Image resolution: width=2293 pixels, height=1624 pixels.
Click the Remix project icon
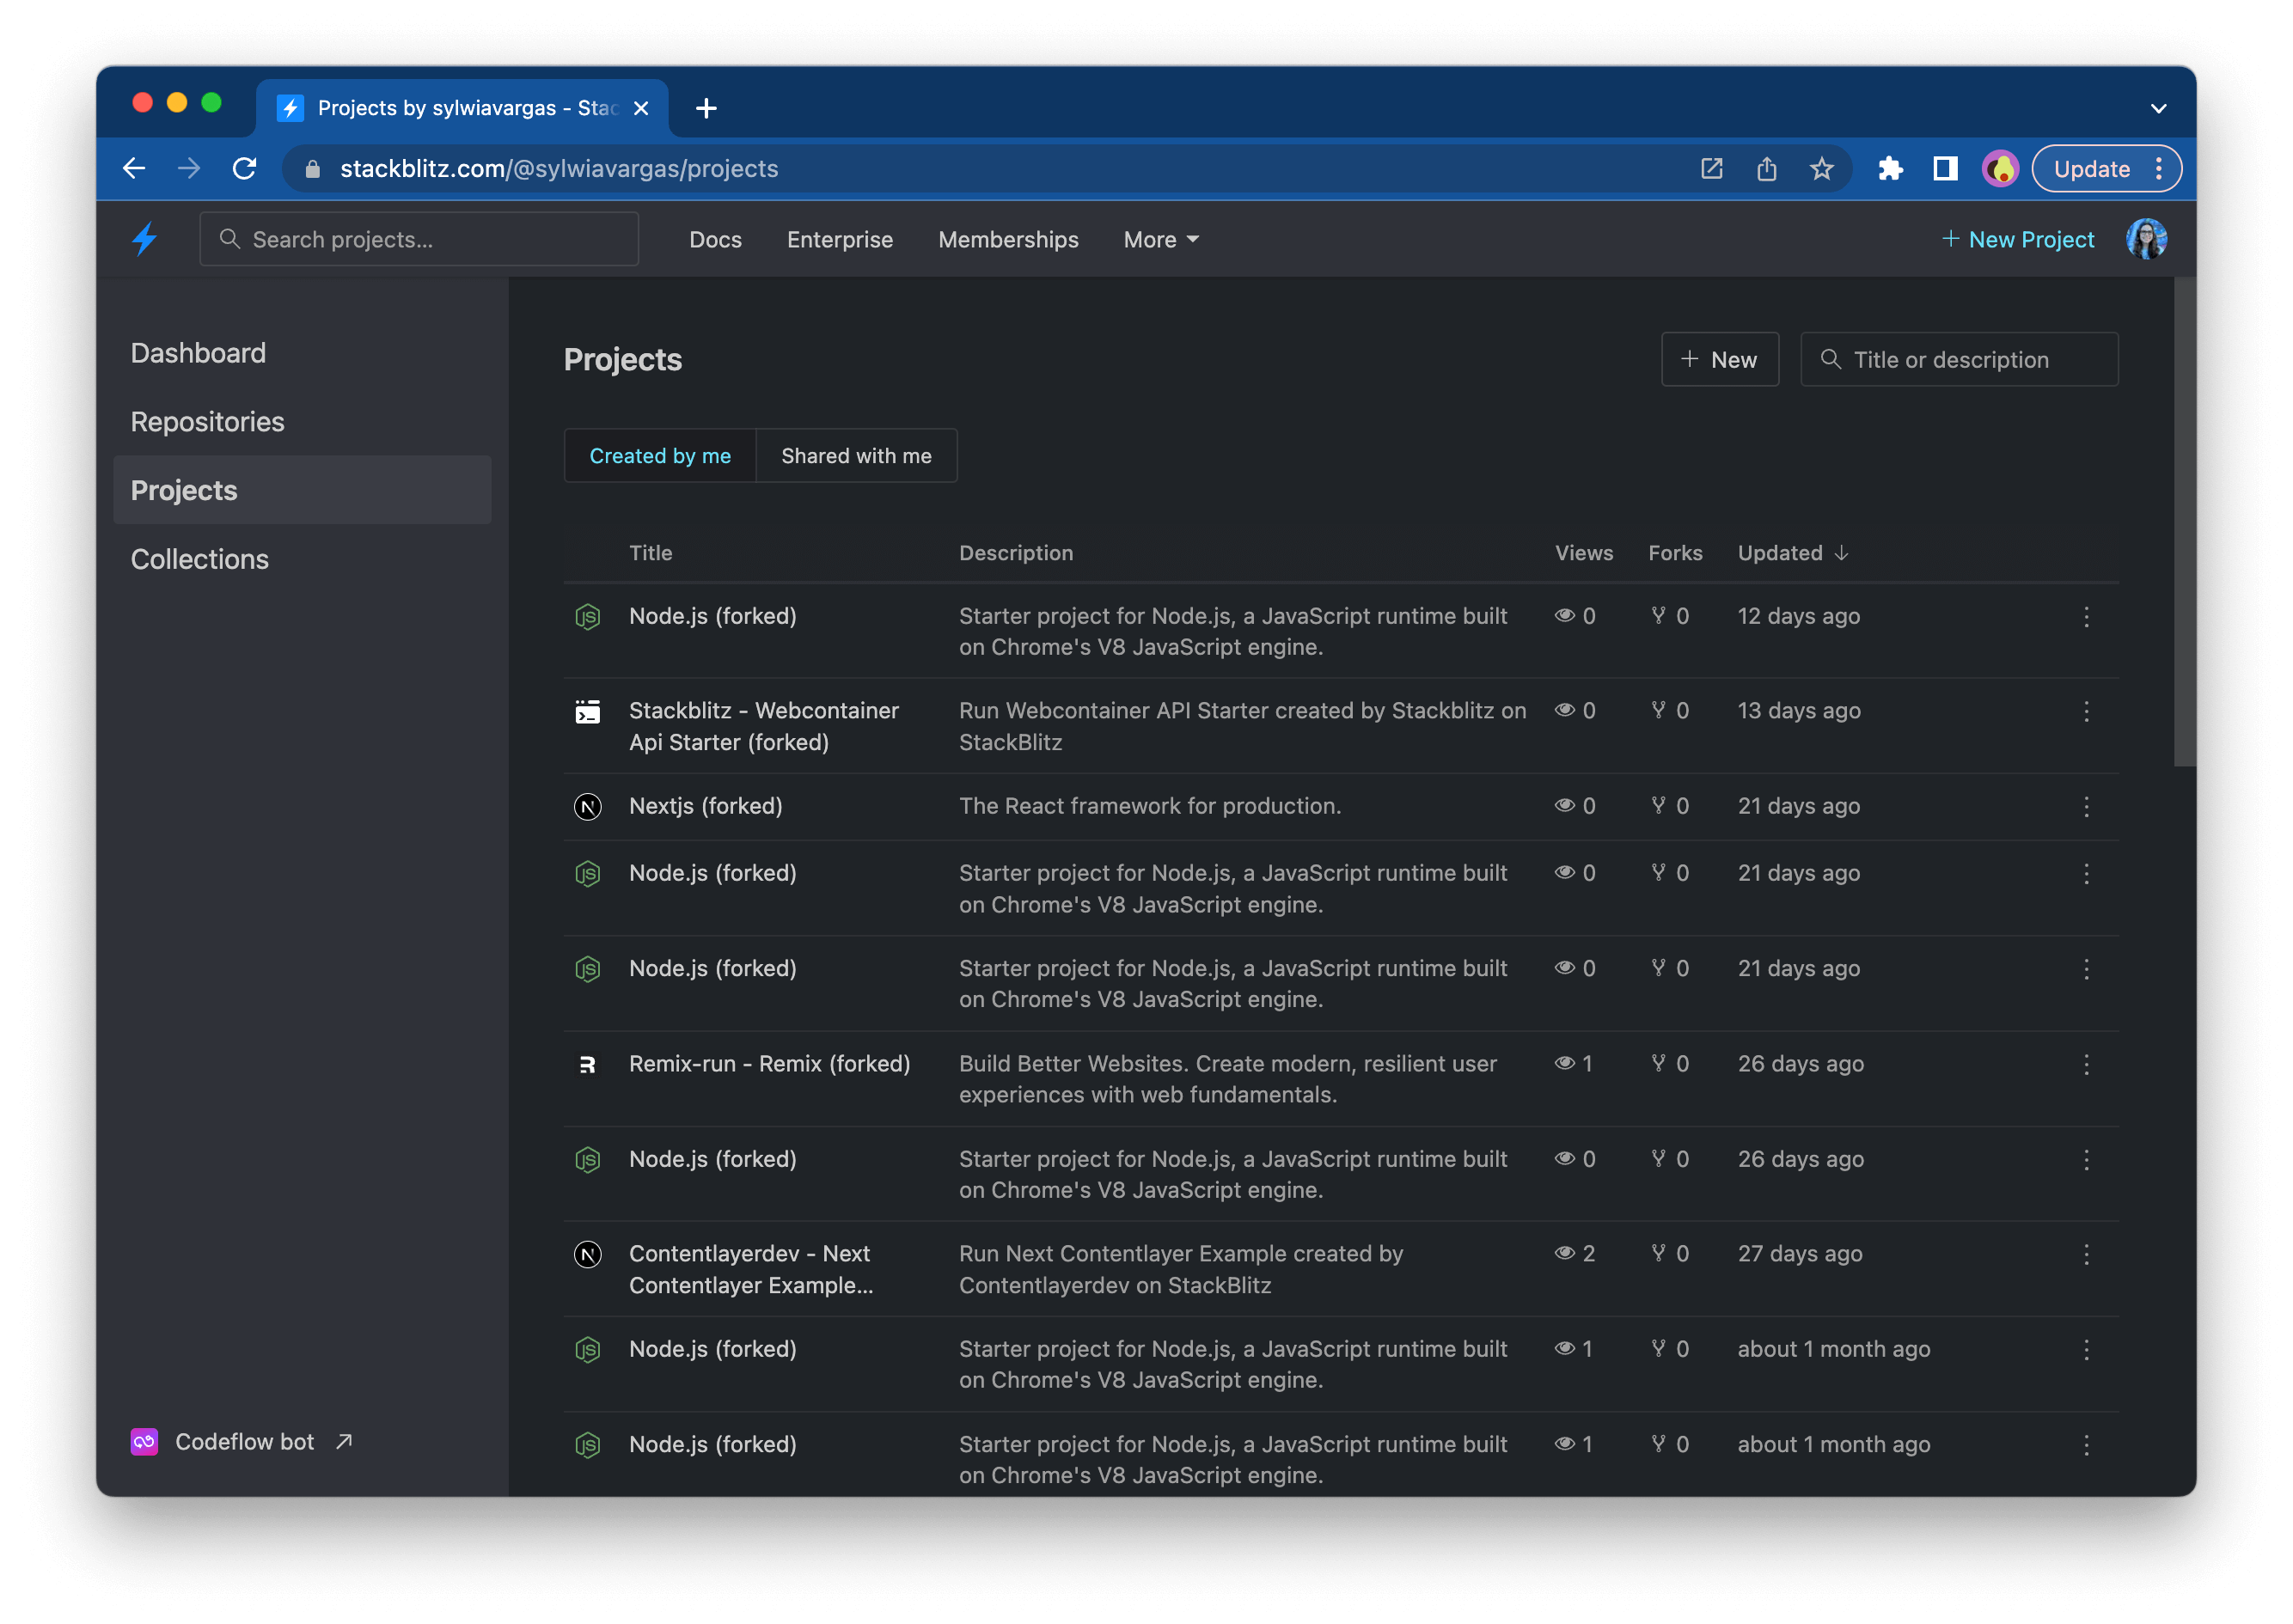(x=588, y=1064)
